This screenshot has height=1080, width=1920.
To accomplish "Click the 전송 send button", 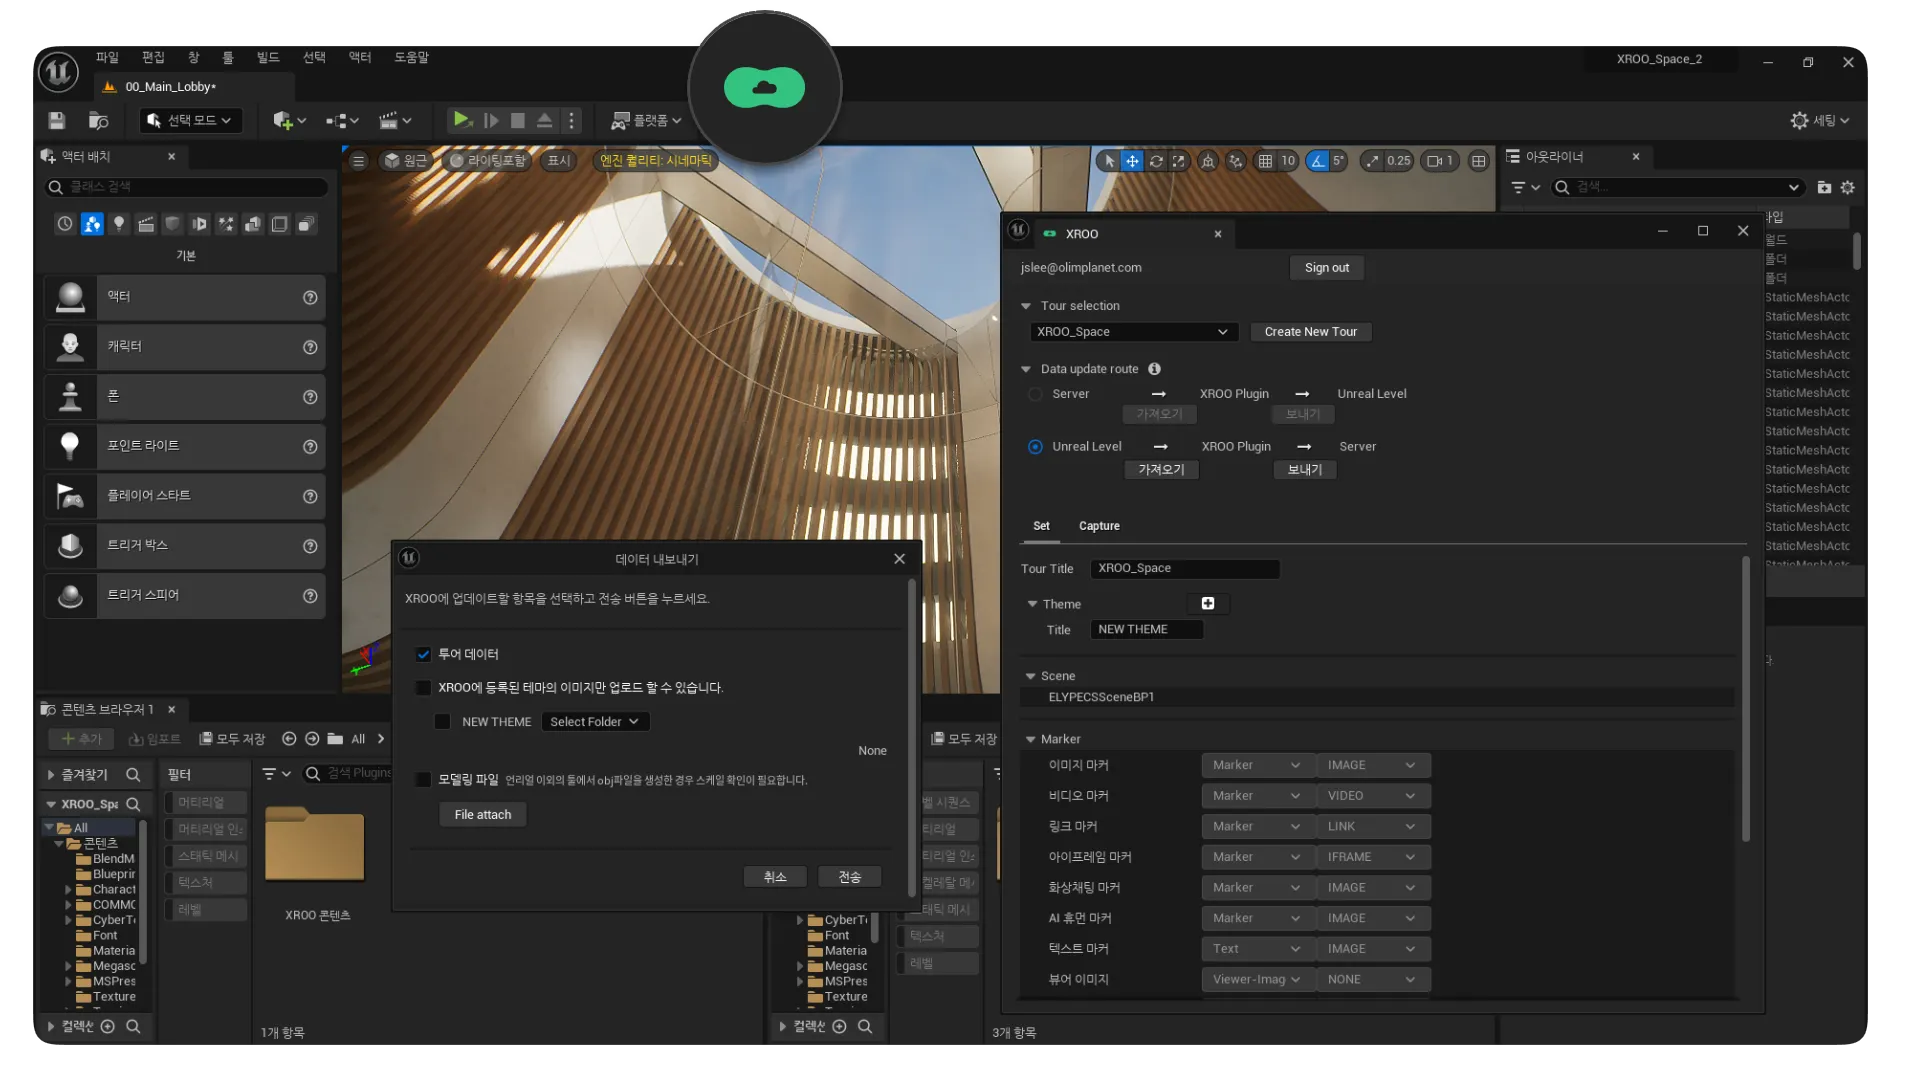I will click(x=849, y=877).
